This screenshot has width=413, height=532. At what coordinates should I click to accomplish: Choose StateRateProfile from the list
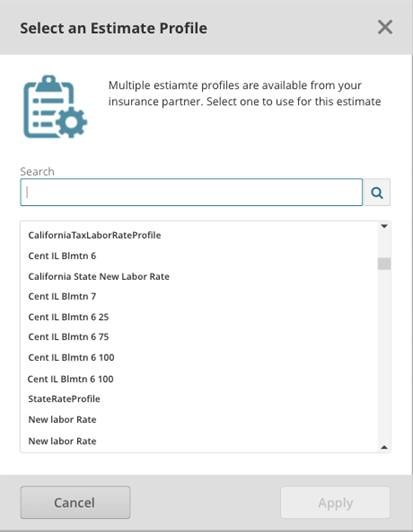pyautogui.click(x=64, y=399)
